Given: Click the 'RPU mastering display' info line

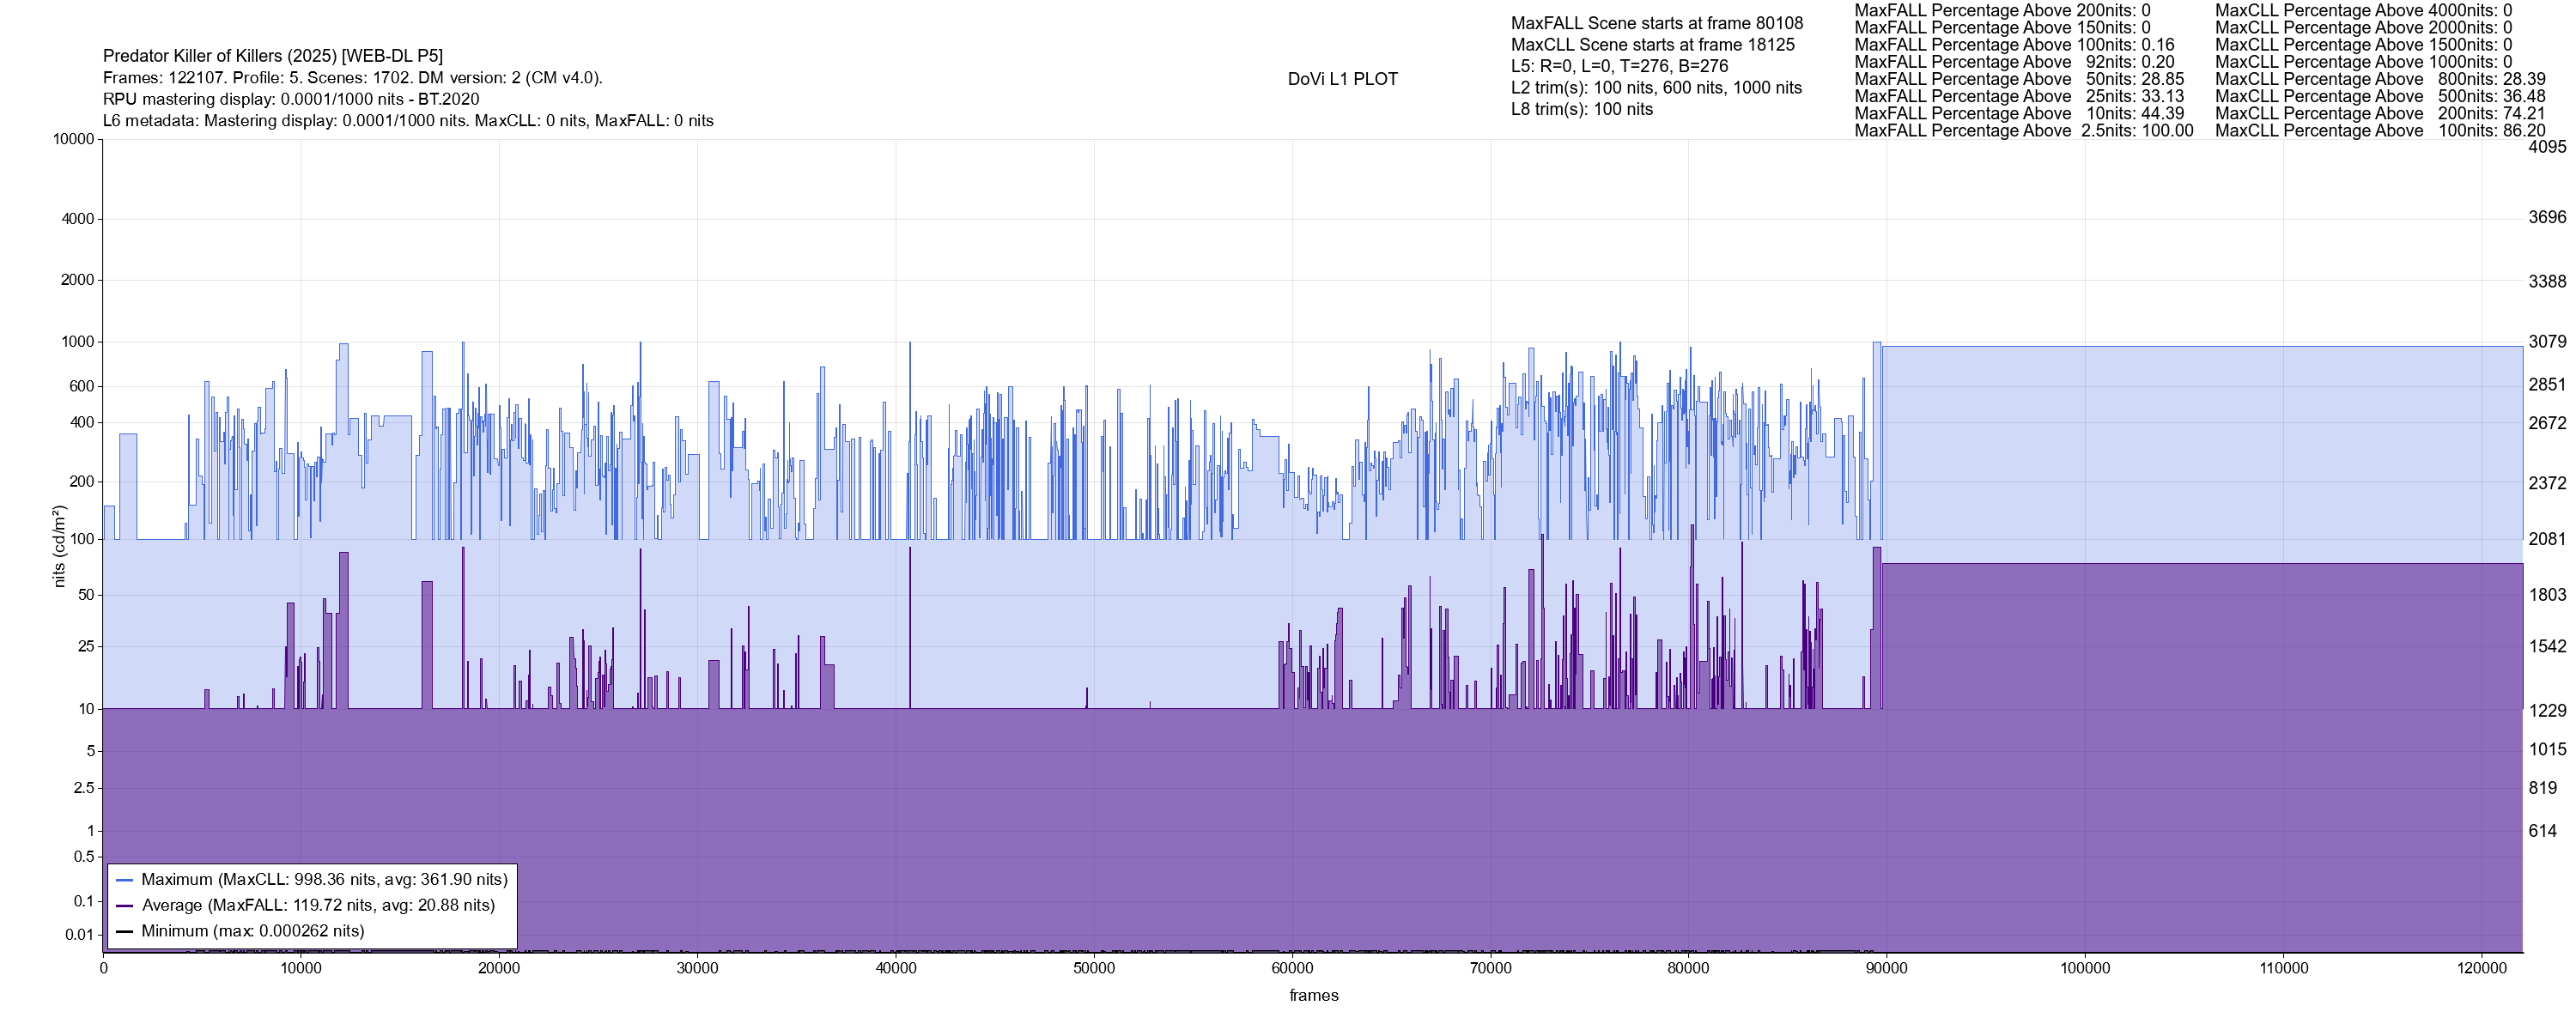Looking at the screenshot, I should coord(291,99).
